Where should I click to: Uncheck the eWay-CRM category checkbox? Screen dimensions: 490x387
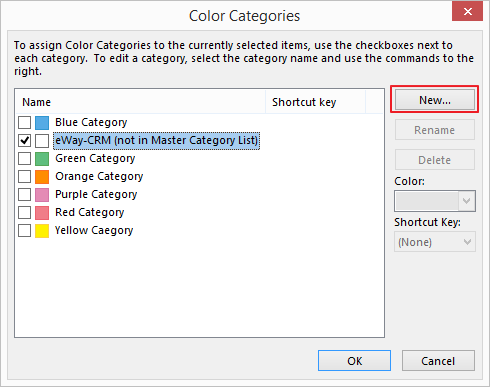pyautogui.click(x=24, y=141)
